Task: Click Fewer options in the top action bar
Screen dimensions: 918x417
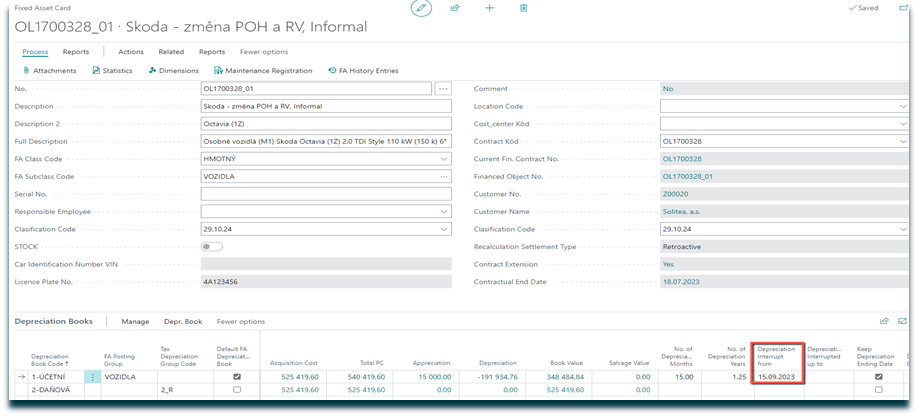Action: coord(264,51)
